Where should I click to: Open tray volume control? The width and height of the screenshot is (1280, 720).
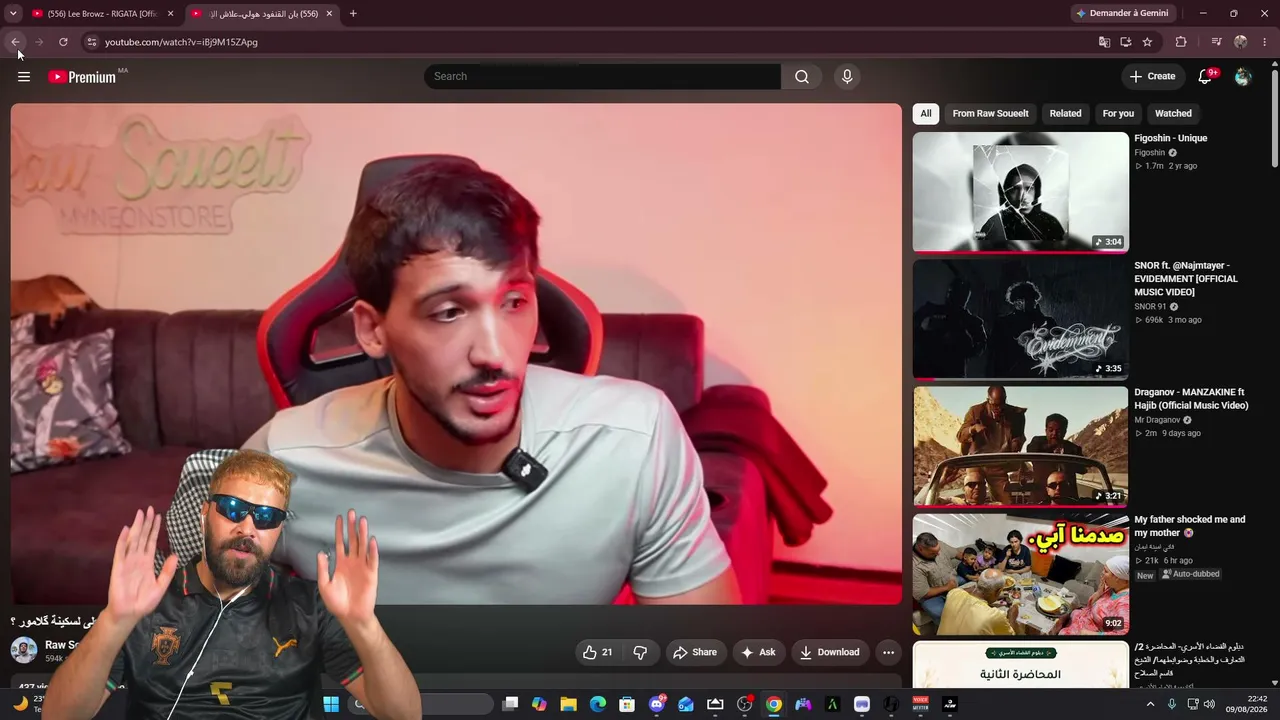1210,704
